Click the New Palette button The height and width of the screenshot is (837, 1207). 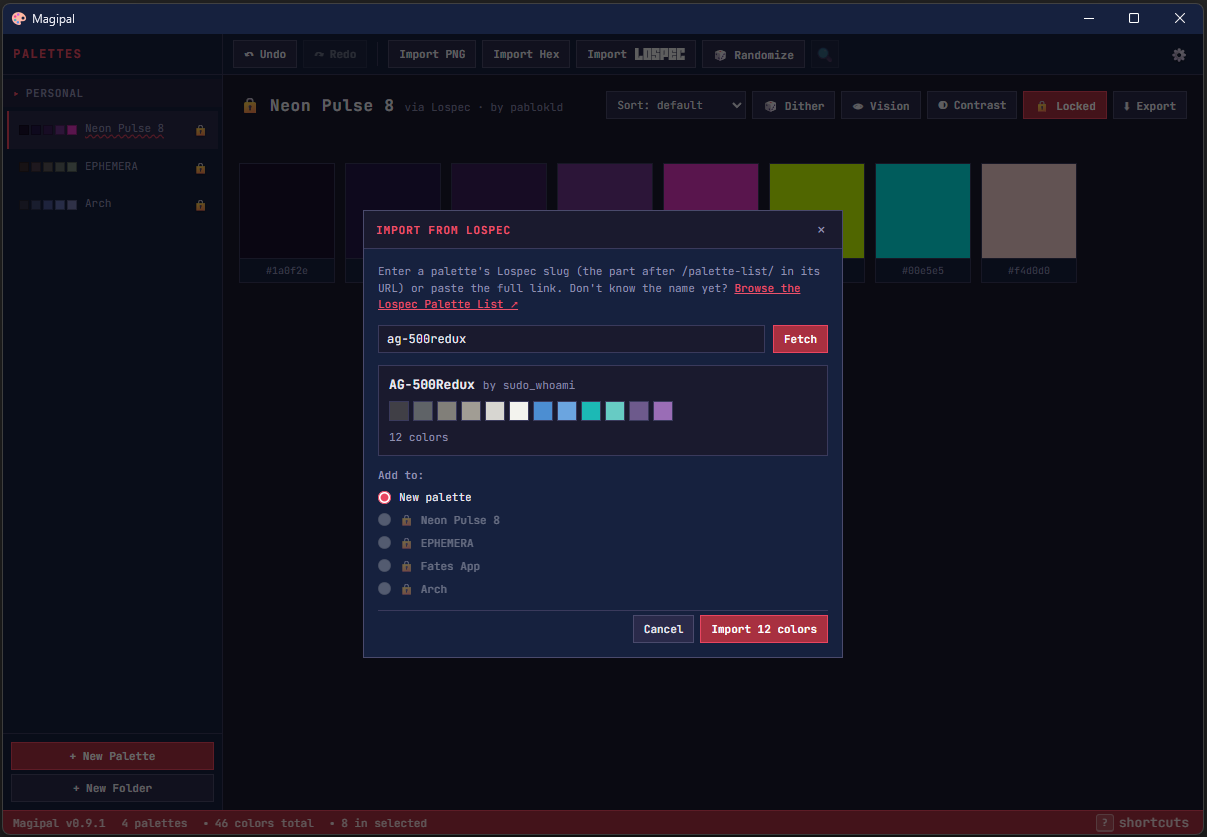pyautogui.click(x=112, y=756)
